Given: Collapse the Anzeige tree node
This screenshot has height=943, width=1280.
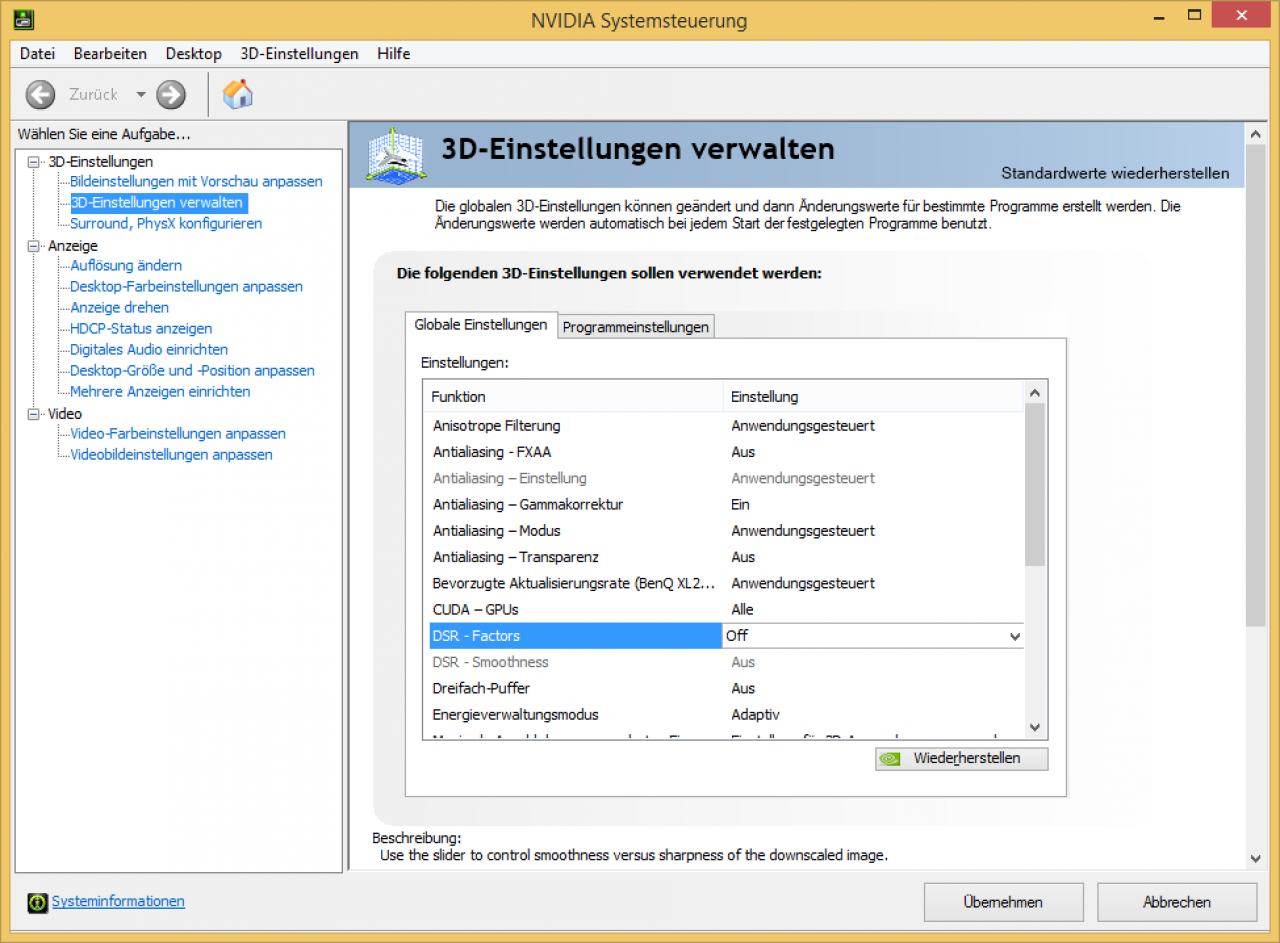Looking at the screenshot, I should [x=33, y=246].
